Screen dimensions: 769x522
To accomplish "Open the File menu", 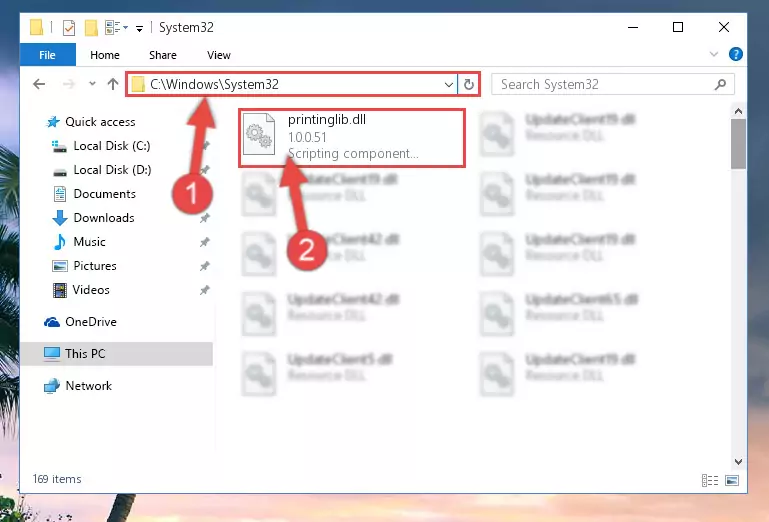I will [48, 55].
